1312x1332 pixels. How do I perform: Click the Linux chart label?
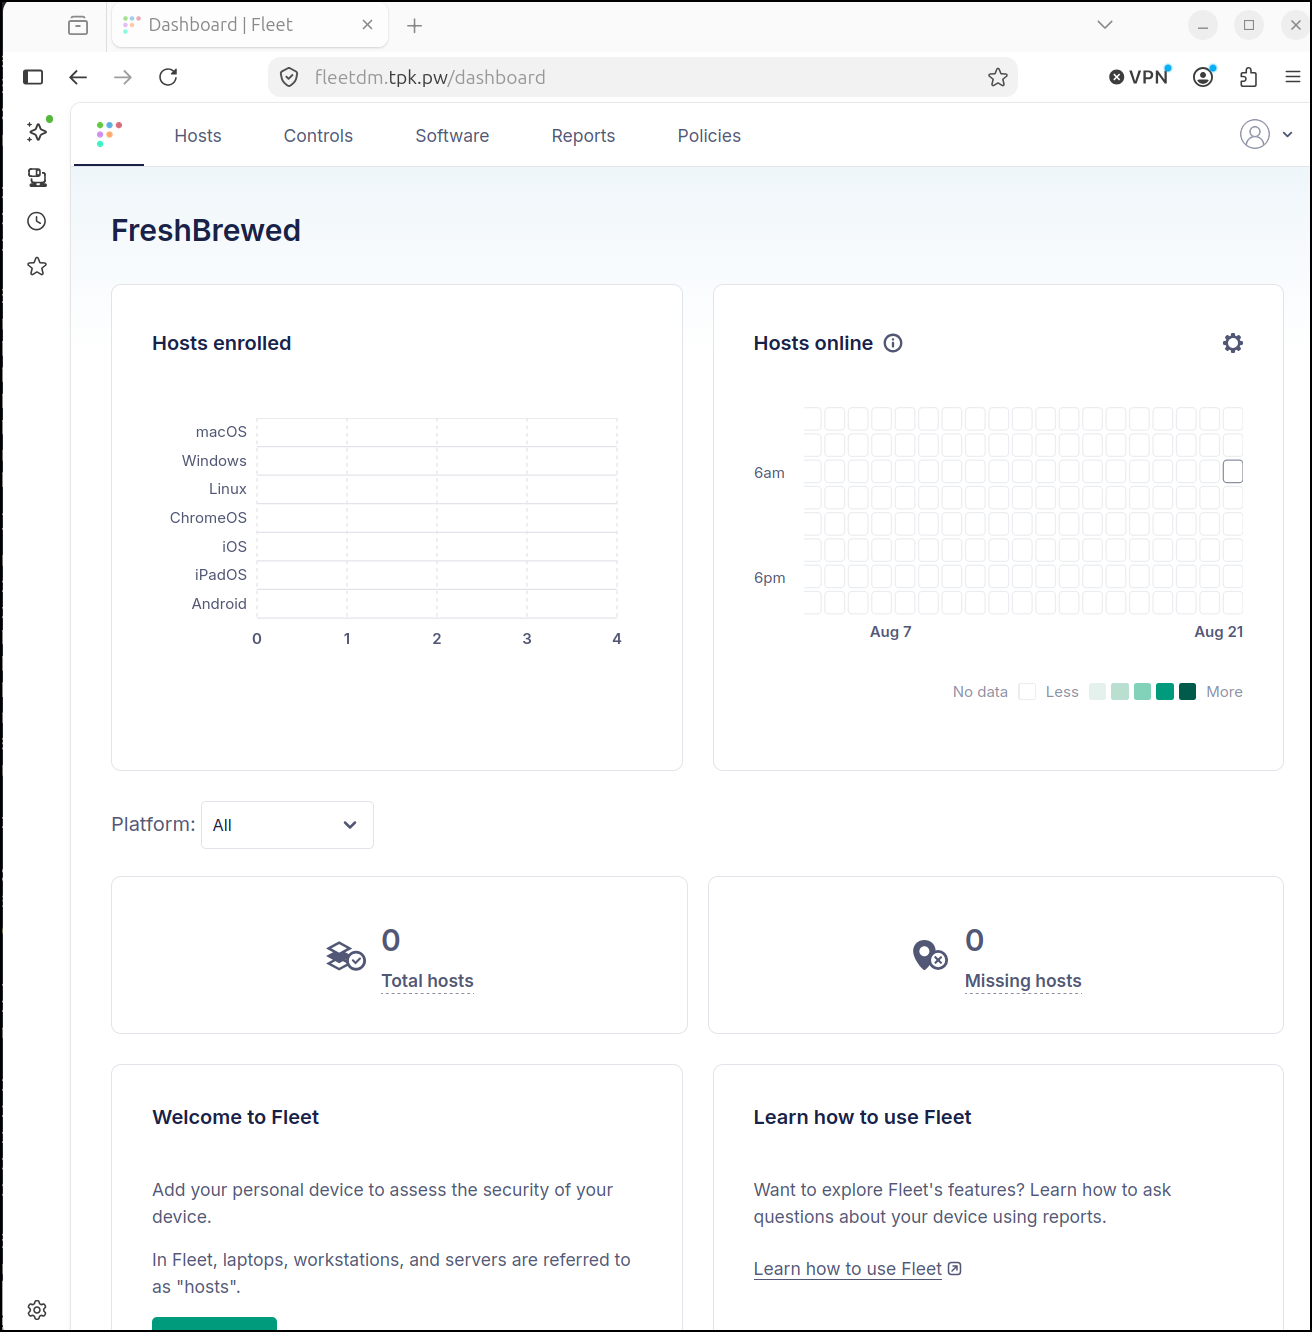coord(228,489)
